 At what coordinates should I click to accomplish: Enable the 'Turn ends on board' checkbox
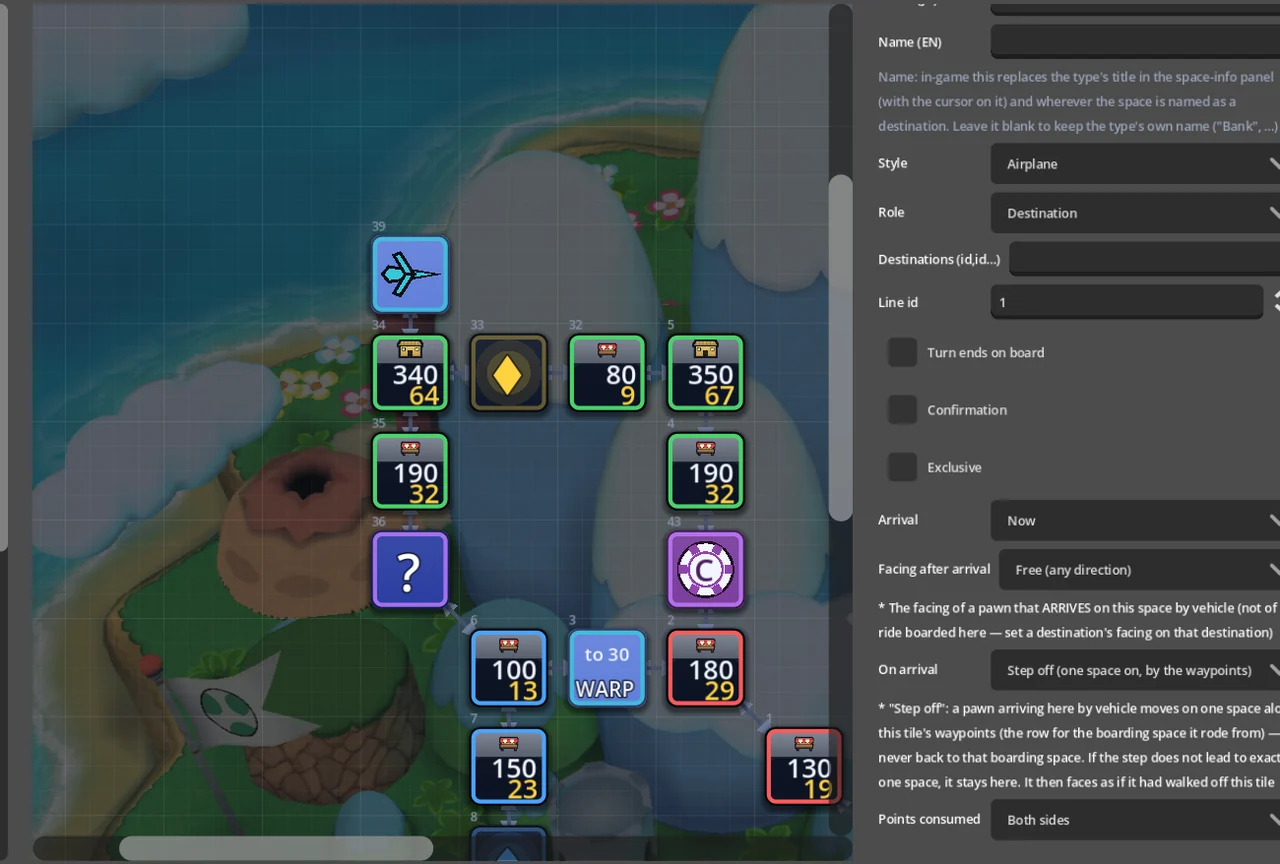pos(903,352)
